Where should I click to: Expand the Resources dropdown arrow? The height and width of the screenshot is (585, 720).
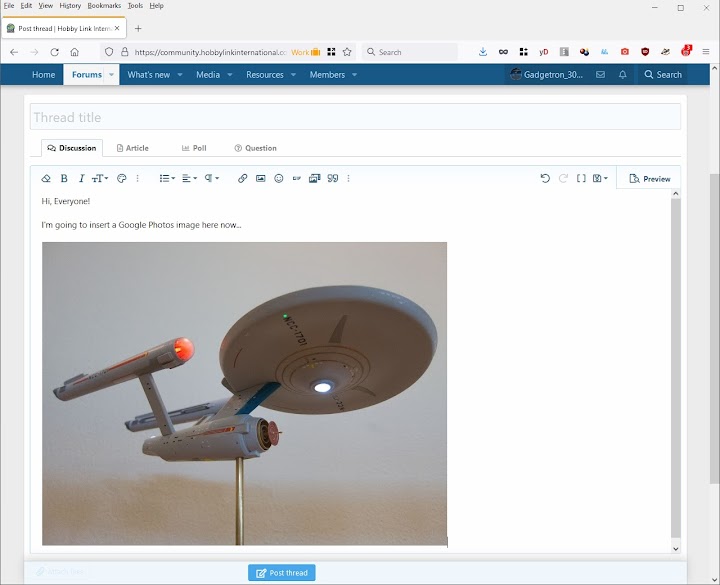293,75
